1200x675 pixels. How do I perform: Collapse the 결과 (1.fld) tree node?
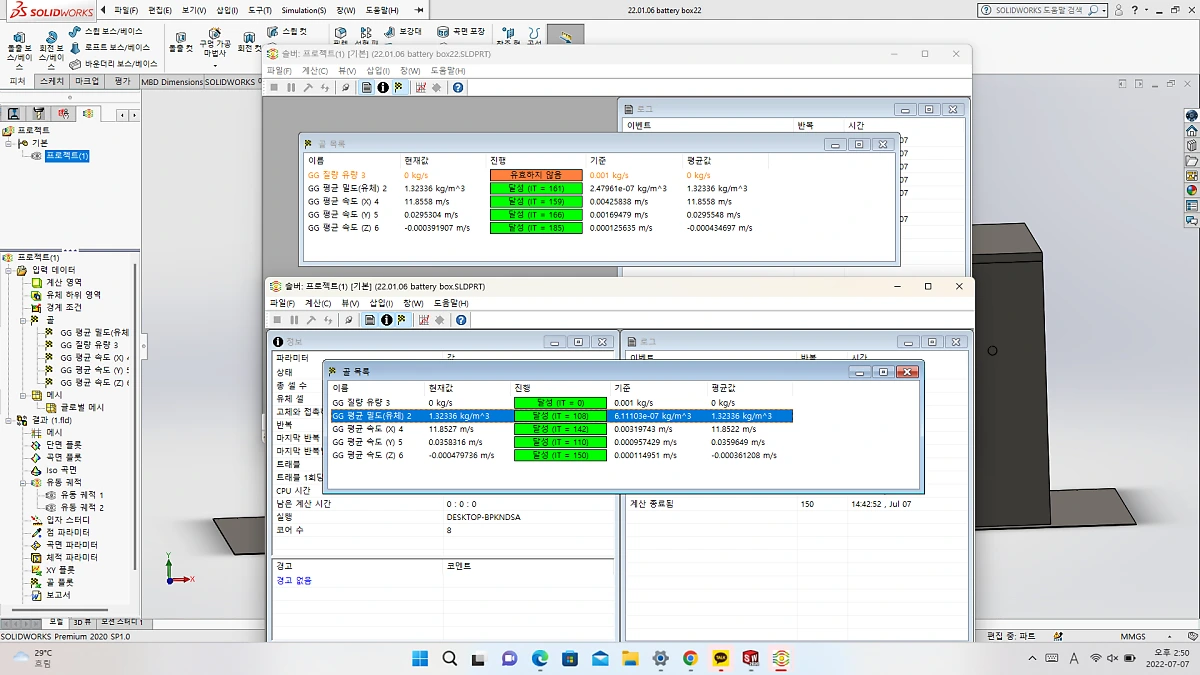pos(8,421)
